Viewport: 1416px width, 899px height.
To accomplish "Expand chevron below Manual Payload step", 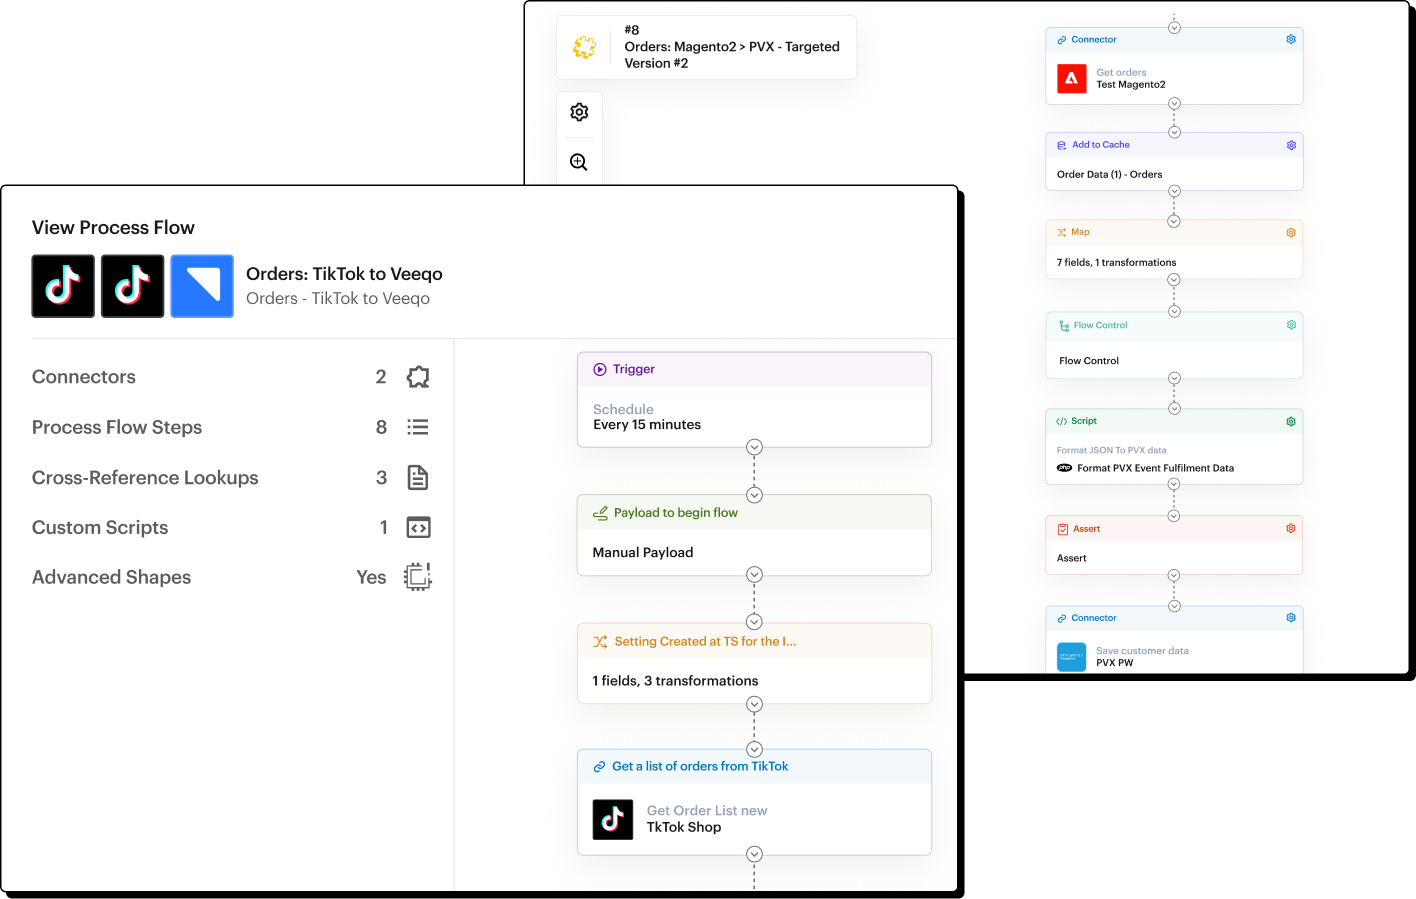I will tap(754, 575).
